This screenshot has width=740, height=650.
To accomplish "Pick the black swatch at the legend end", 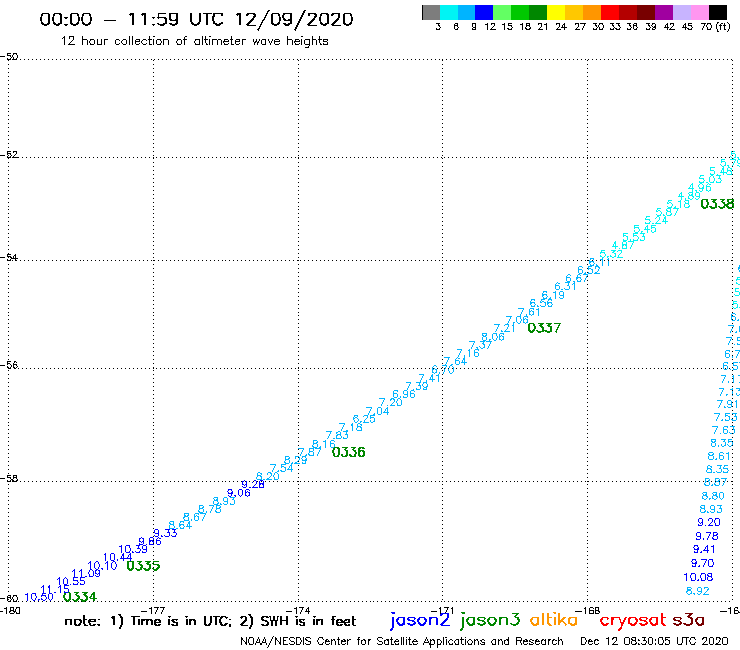I will [718, 12].
